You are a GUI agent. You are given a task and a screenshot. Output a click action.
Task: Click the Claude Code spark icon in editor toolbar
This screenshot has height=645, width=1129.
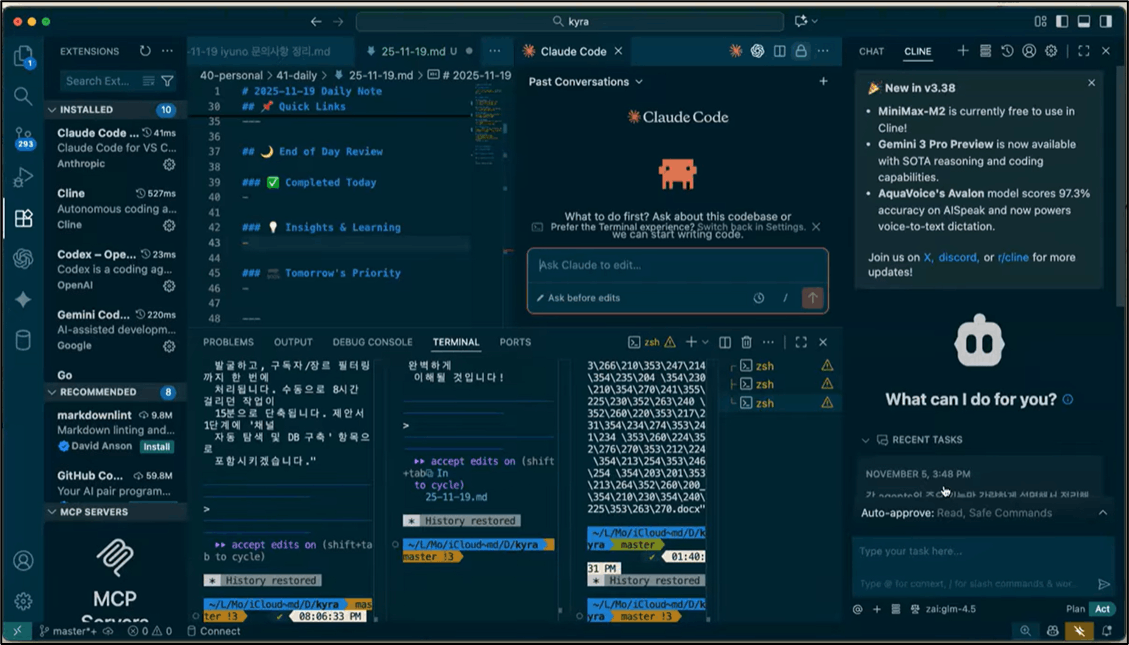pos(735,51)
